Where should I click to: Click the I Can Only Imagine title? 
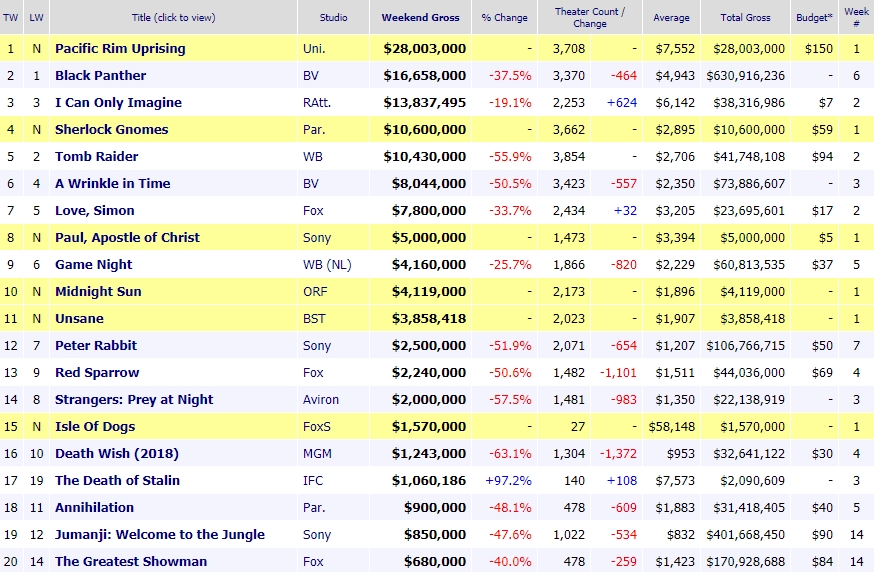[118, 103]
